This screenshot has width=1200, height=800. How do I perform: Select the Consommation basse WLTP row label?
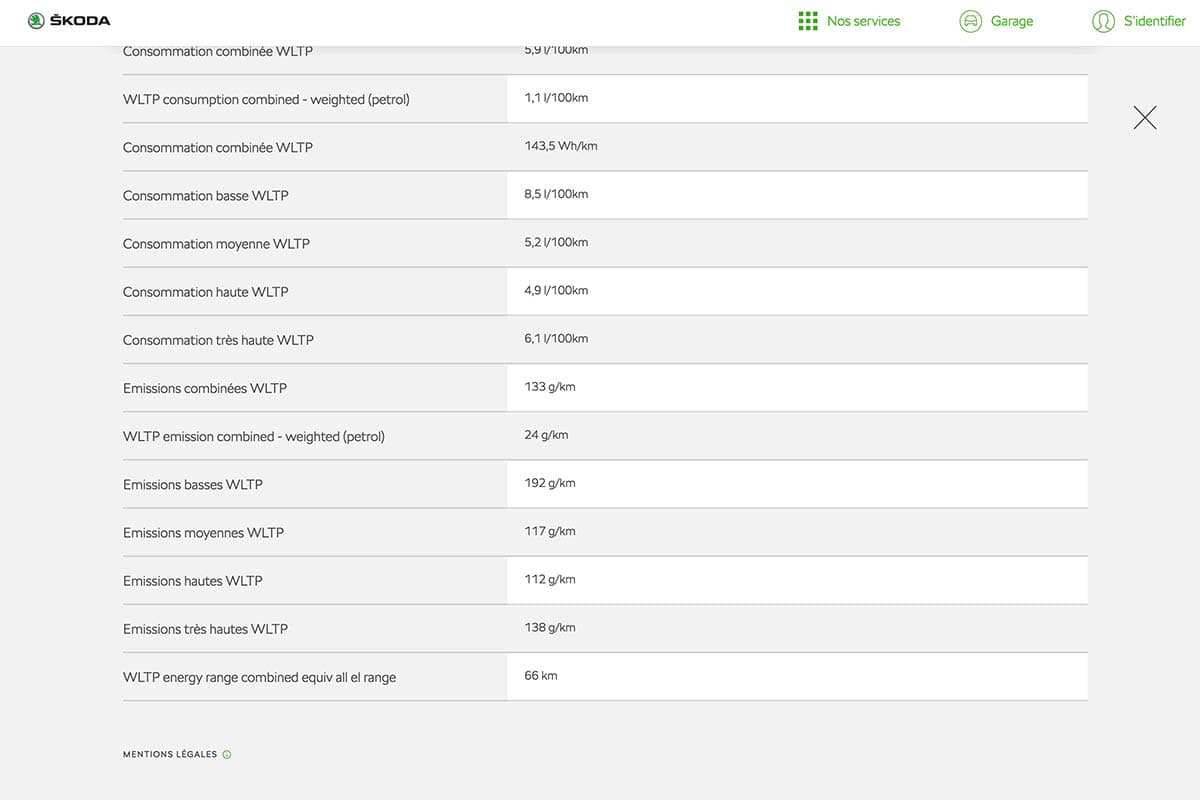coord(205,196)
